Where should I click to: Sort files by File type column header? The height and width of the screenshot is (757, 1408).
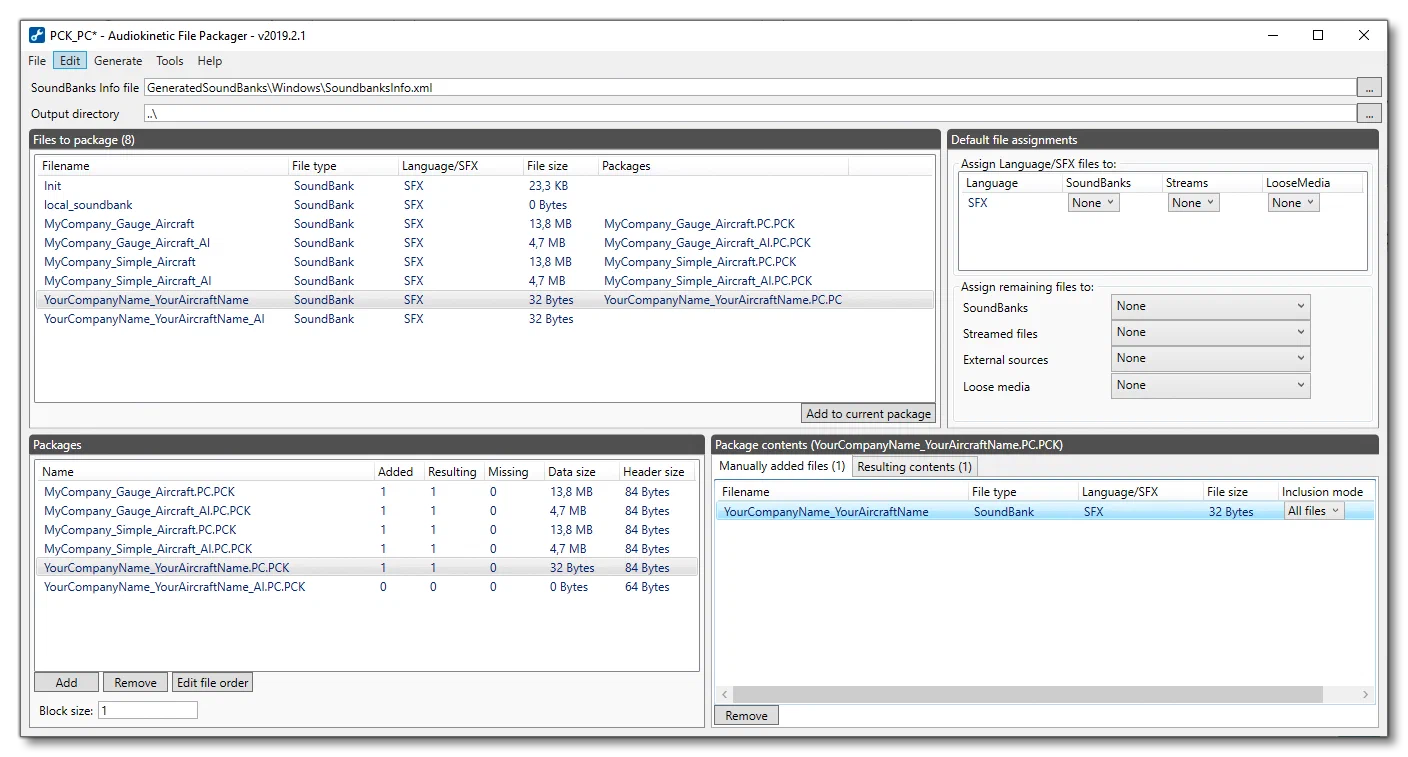click(342, 166)
